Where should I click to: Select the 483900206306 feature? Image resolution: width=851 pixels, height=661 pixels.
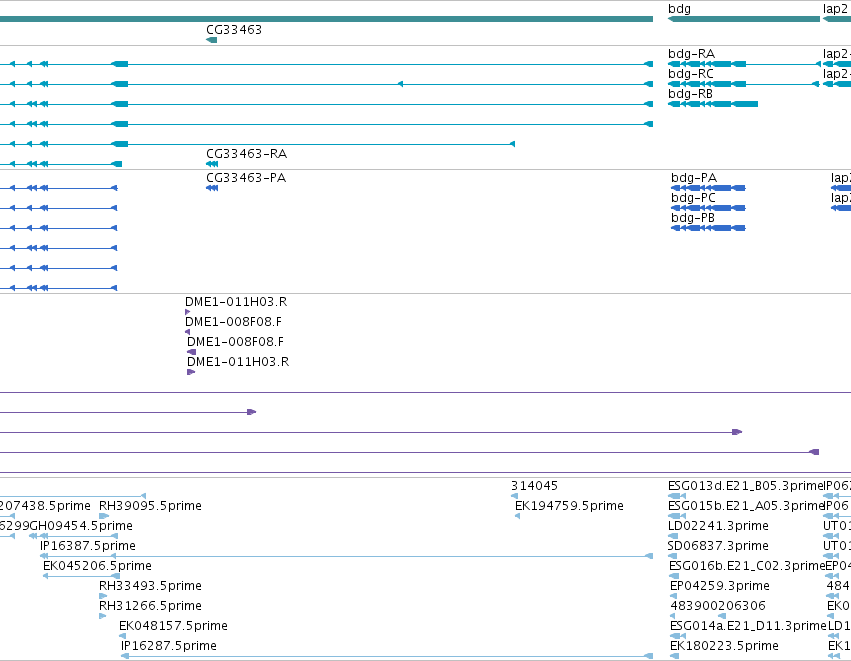698,616
